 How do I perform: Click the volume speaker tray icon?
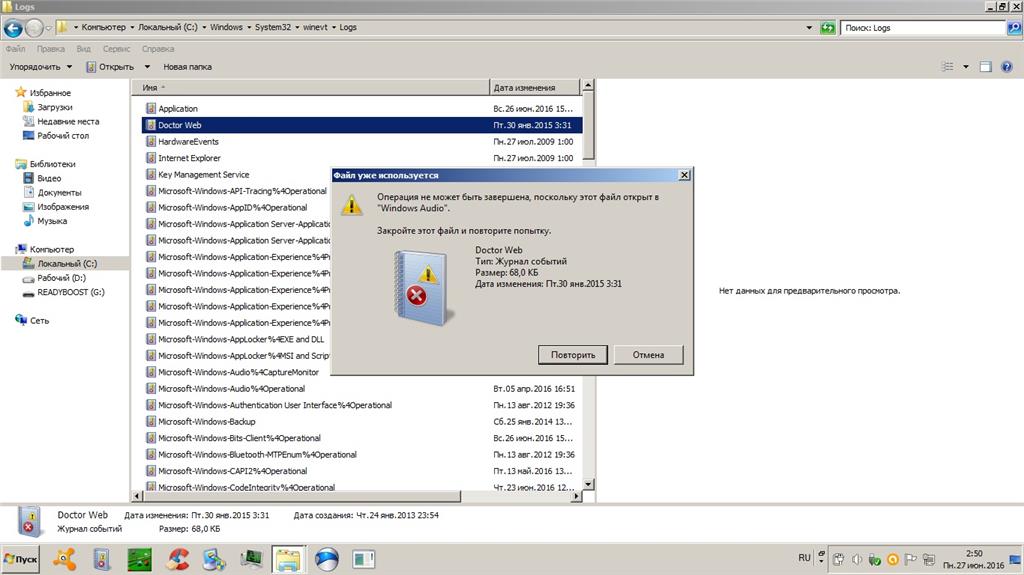857,559
